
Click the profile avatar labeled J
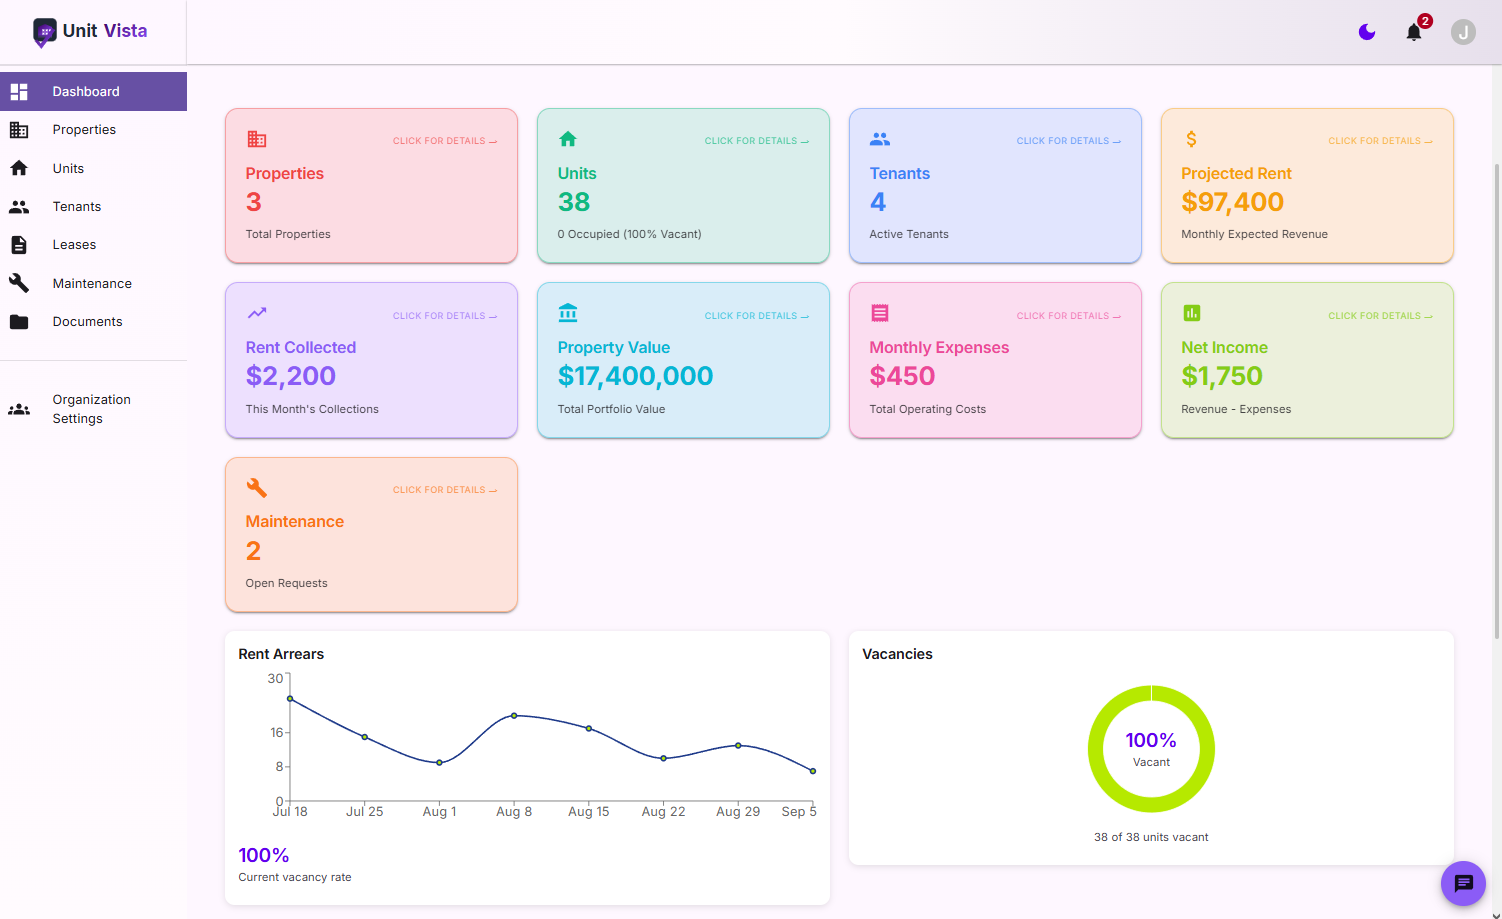pyautogui.click(x=1463, y=31)
